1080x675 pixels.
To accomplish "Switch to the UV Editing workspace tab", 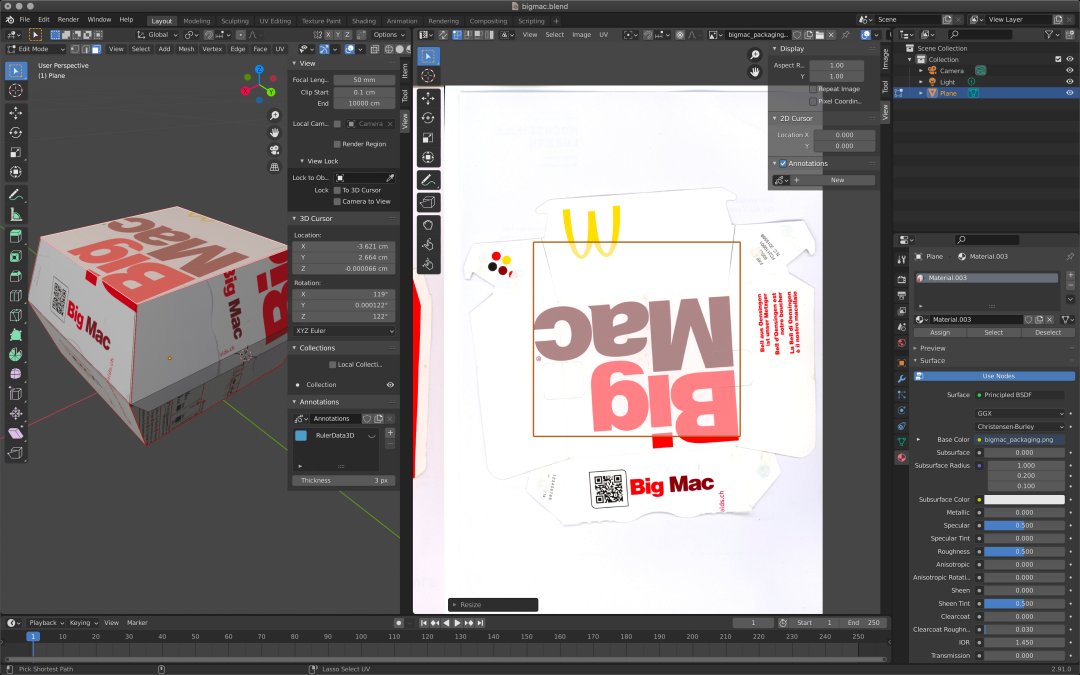I will pyautogui.click(x=275, y=21).
